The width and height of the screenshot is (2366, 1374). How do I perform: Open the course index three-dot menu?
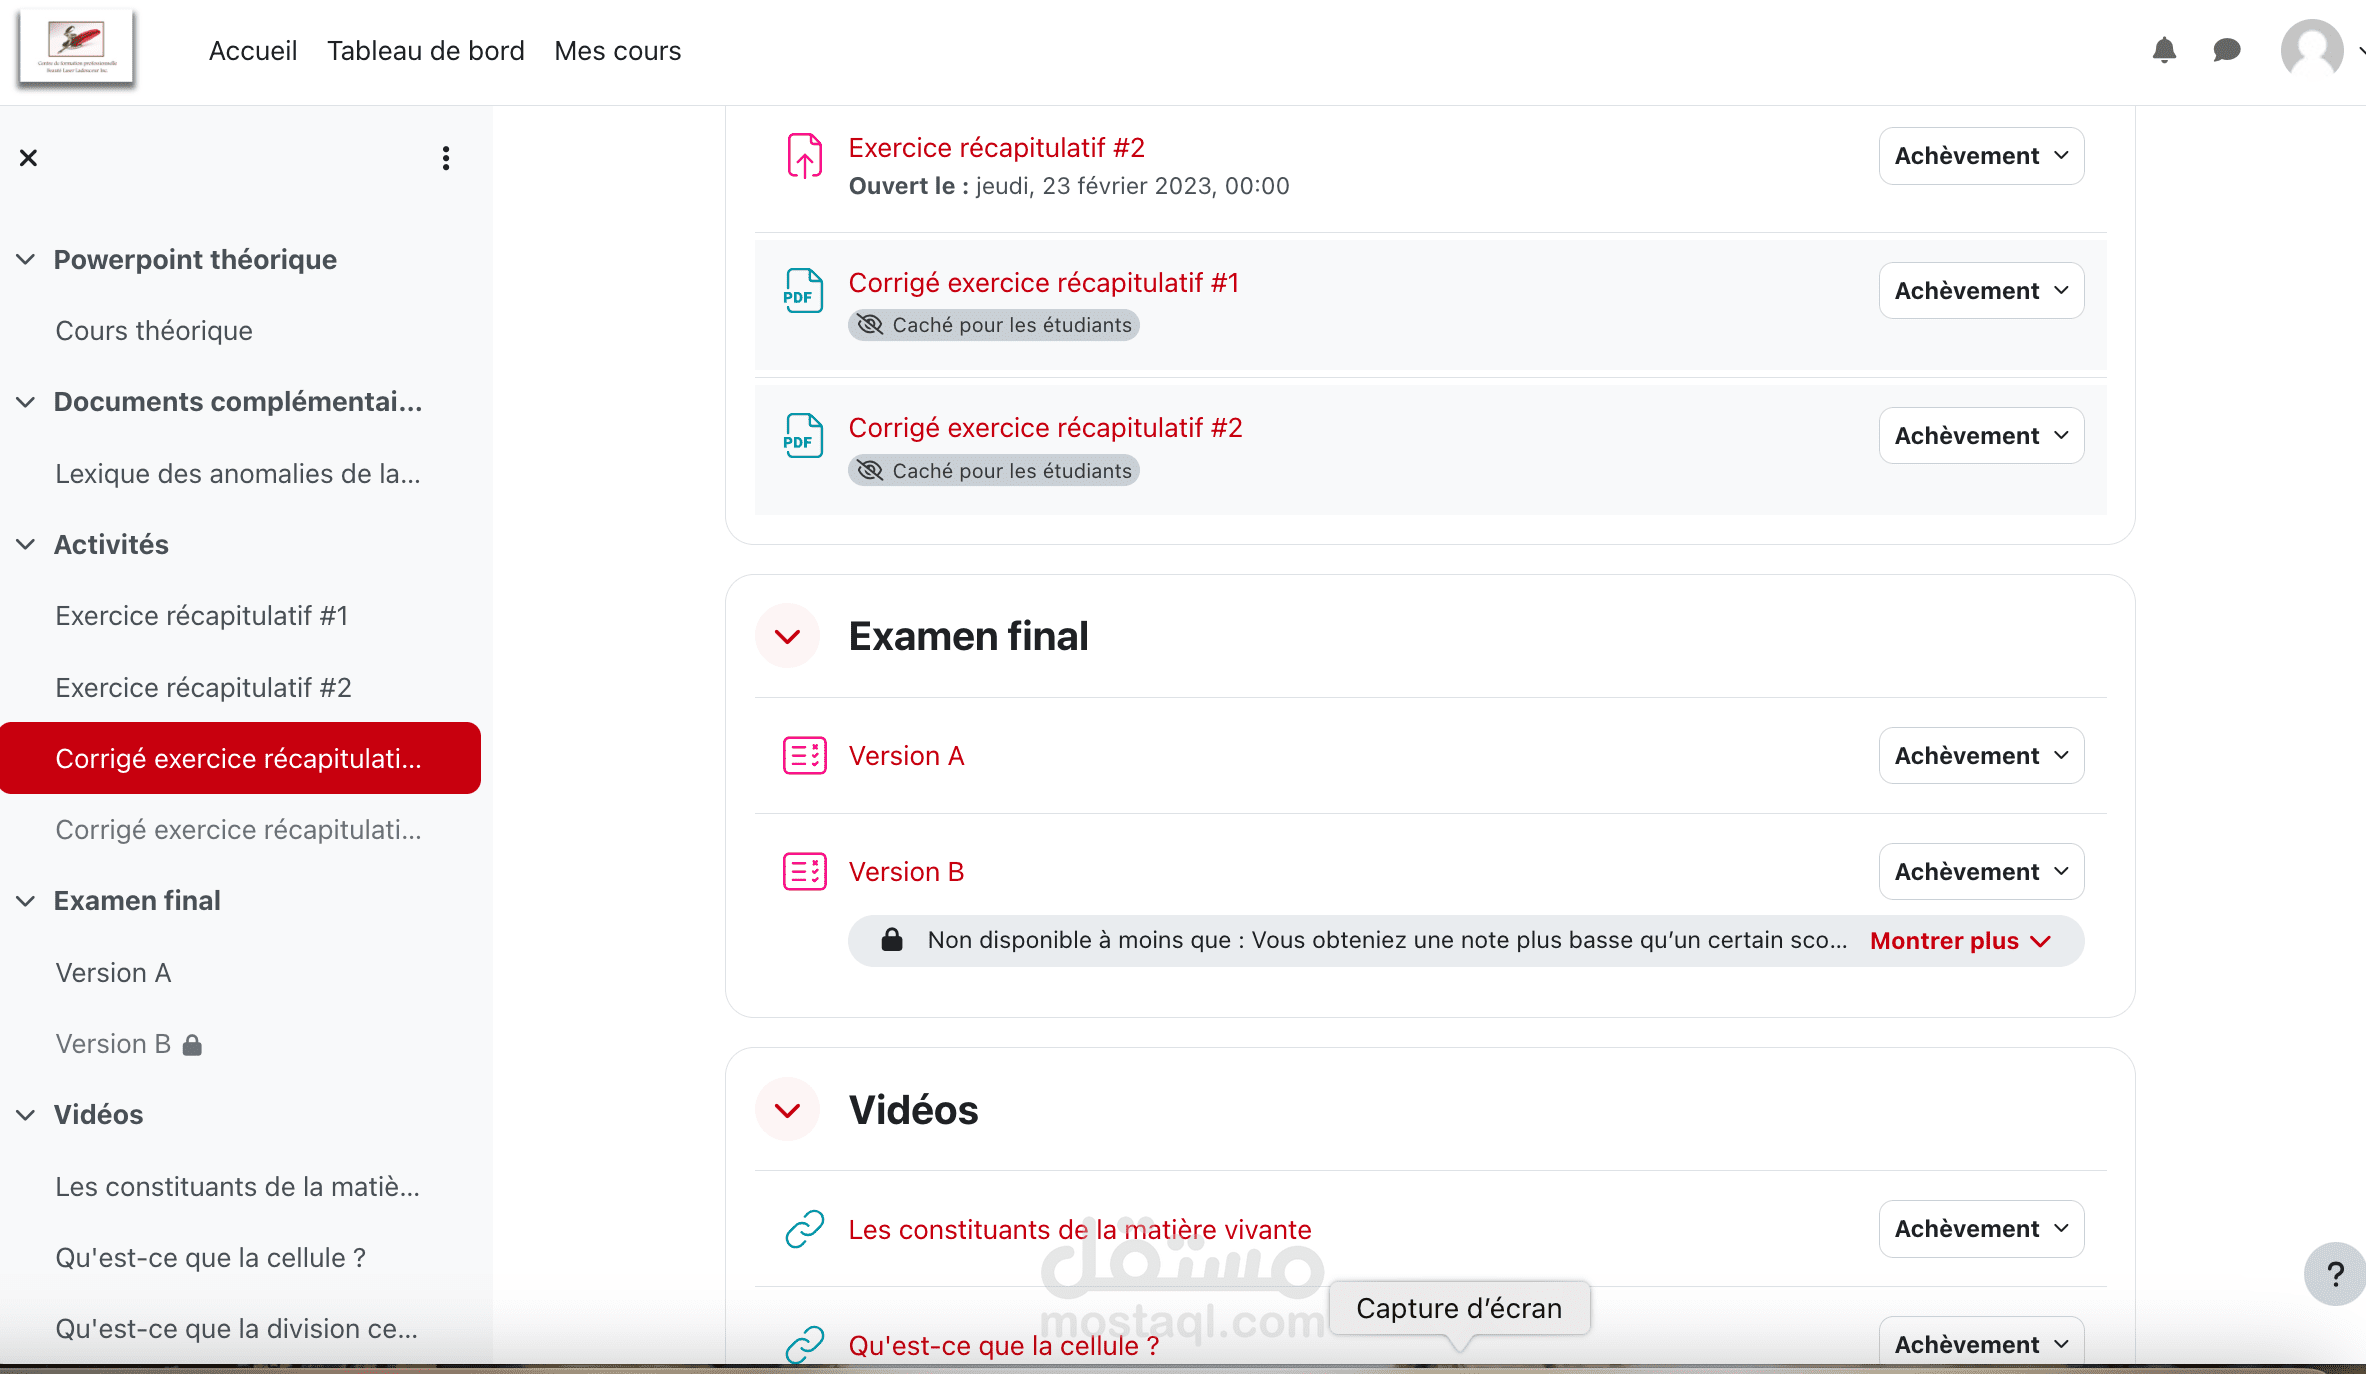point(446,158)
